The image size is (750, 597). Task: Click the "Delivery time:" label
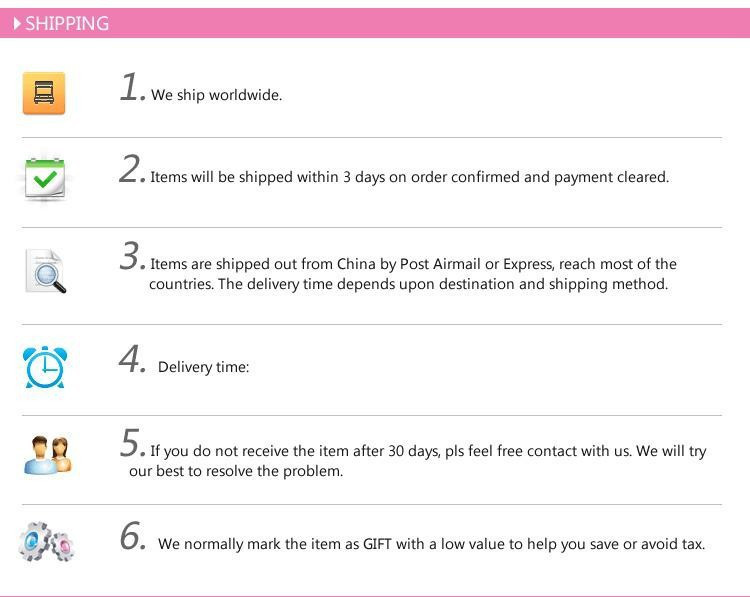click(204, 367)
